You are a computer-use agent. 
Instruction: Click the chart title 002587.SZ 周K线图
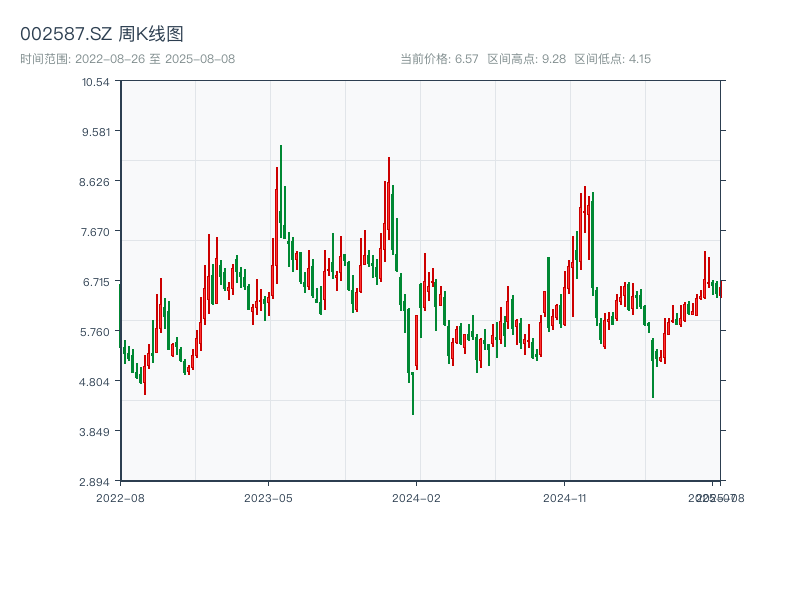(102, 34)
